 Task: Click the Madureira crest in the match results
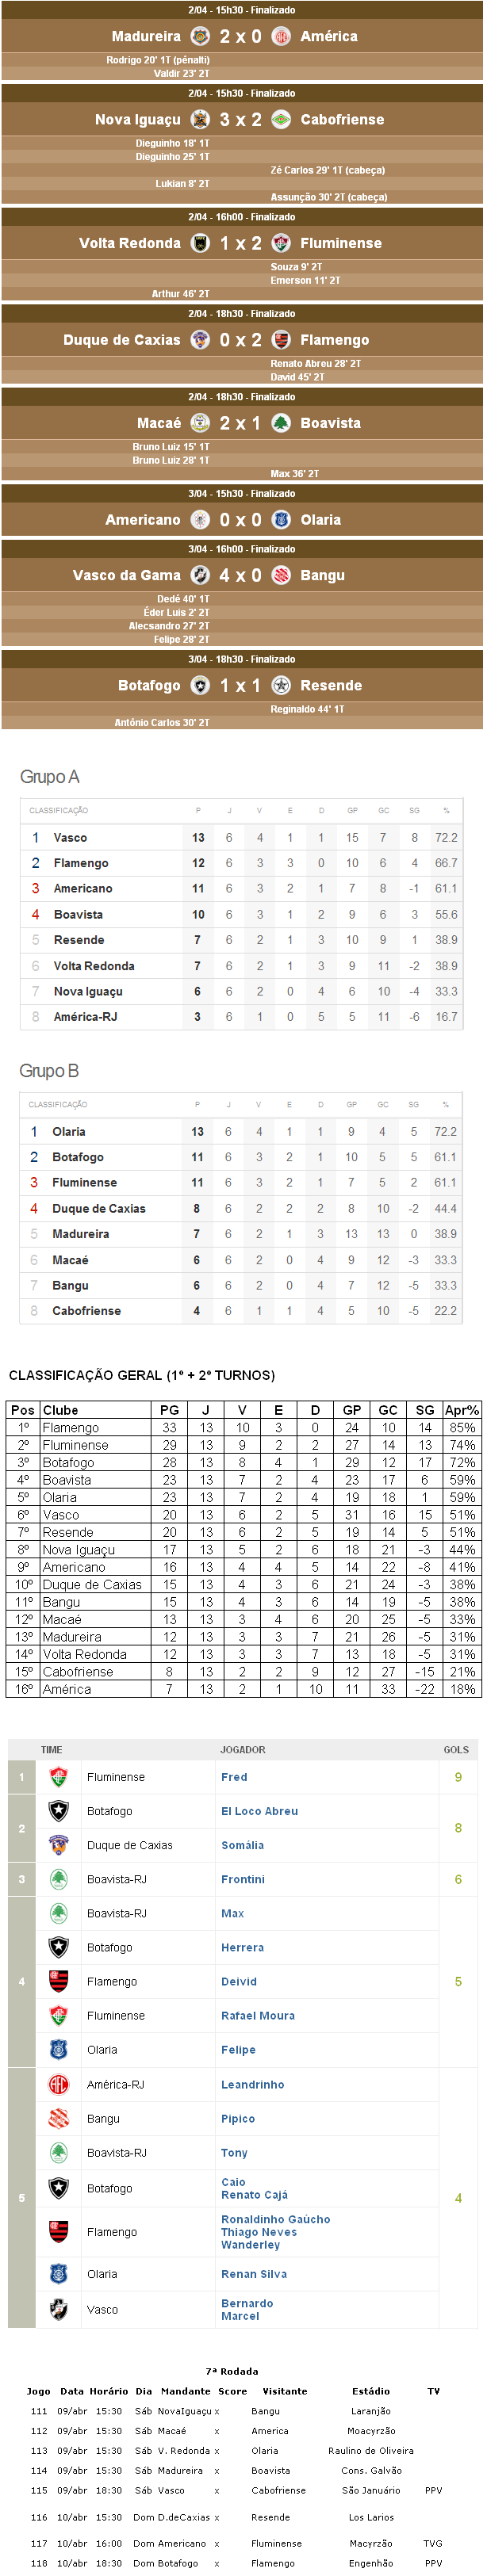point(200,36)
